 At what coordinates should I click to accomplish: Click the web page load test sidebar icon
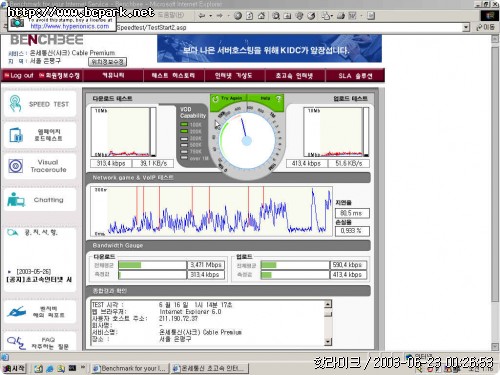16,135
